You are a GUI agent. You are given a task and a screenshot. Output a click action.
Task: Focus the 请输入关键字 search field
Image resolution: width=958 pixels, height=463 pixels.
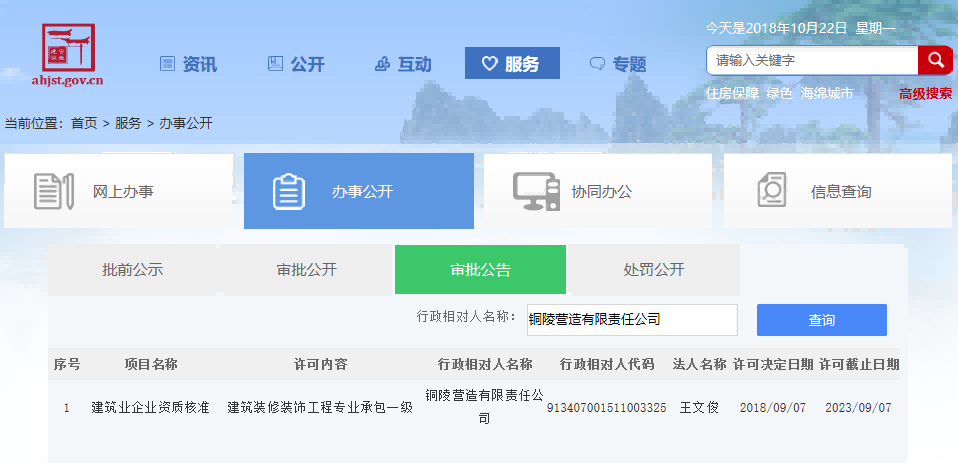pos(812,60)
